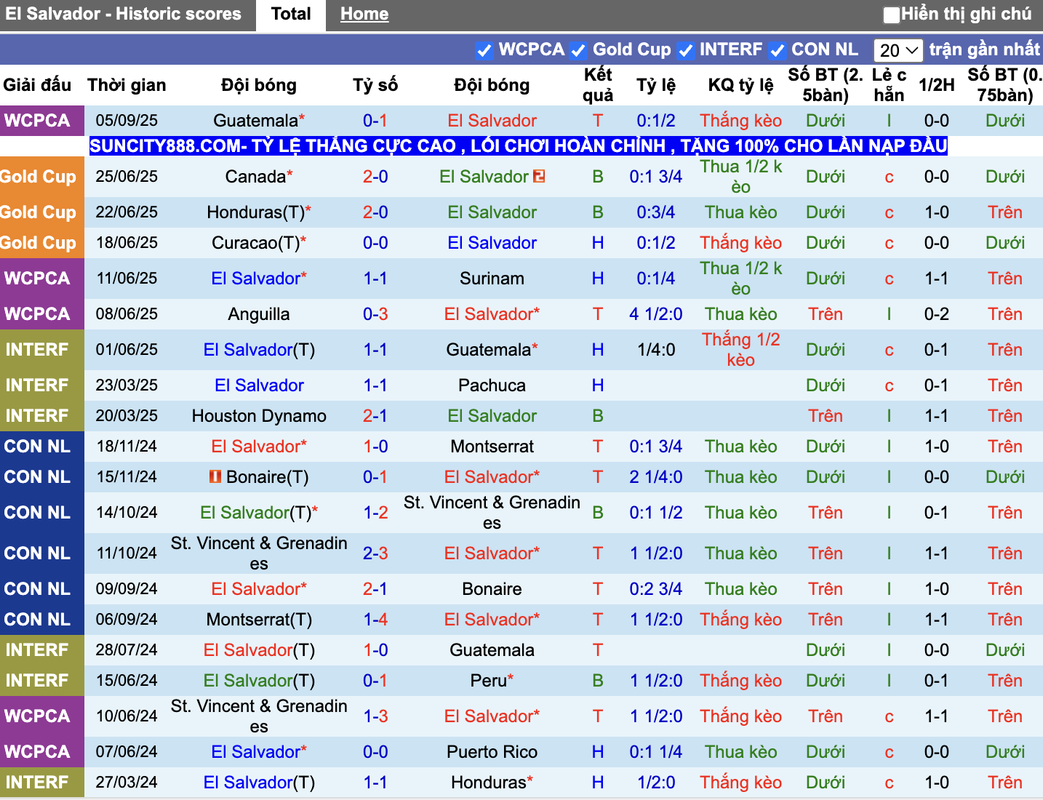This screenshot has height=800, width=1043.
Task: Click the 0-1 score on 05/09/25
Action: pyautogui.click(x=375, y=121)
